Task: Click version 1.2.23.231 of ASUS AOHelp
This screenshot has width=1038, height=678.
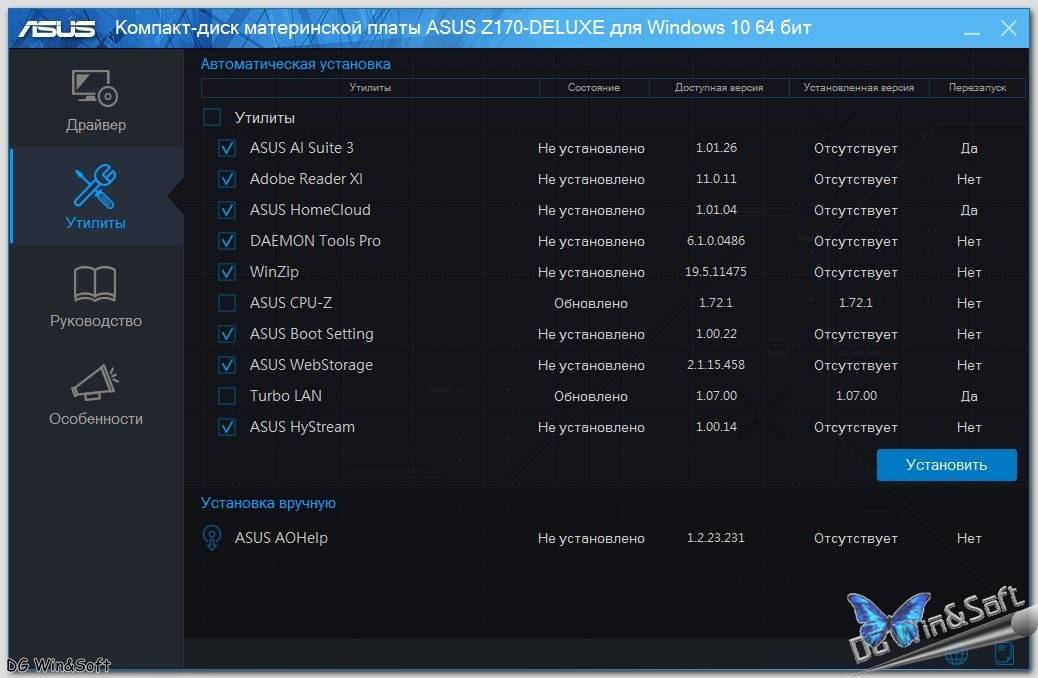Action: tap(716, 538)
